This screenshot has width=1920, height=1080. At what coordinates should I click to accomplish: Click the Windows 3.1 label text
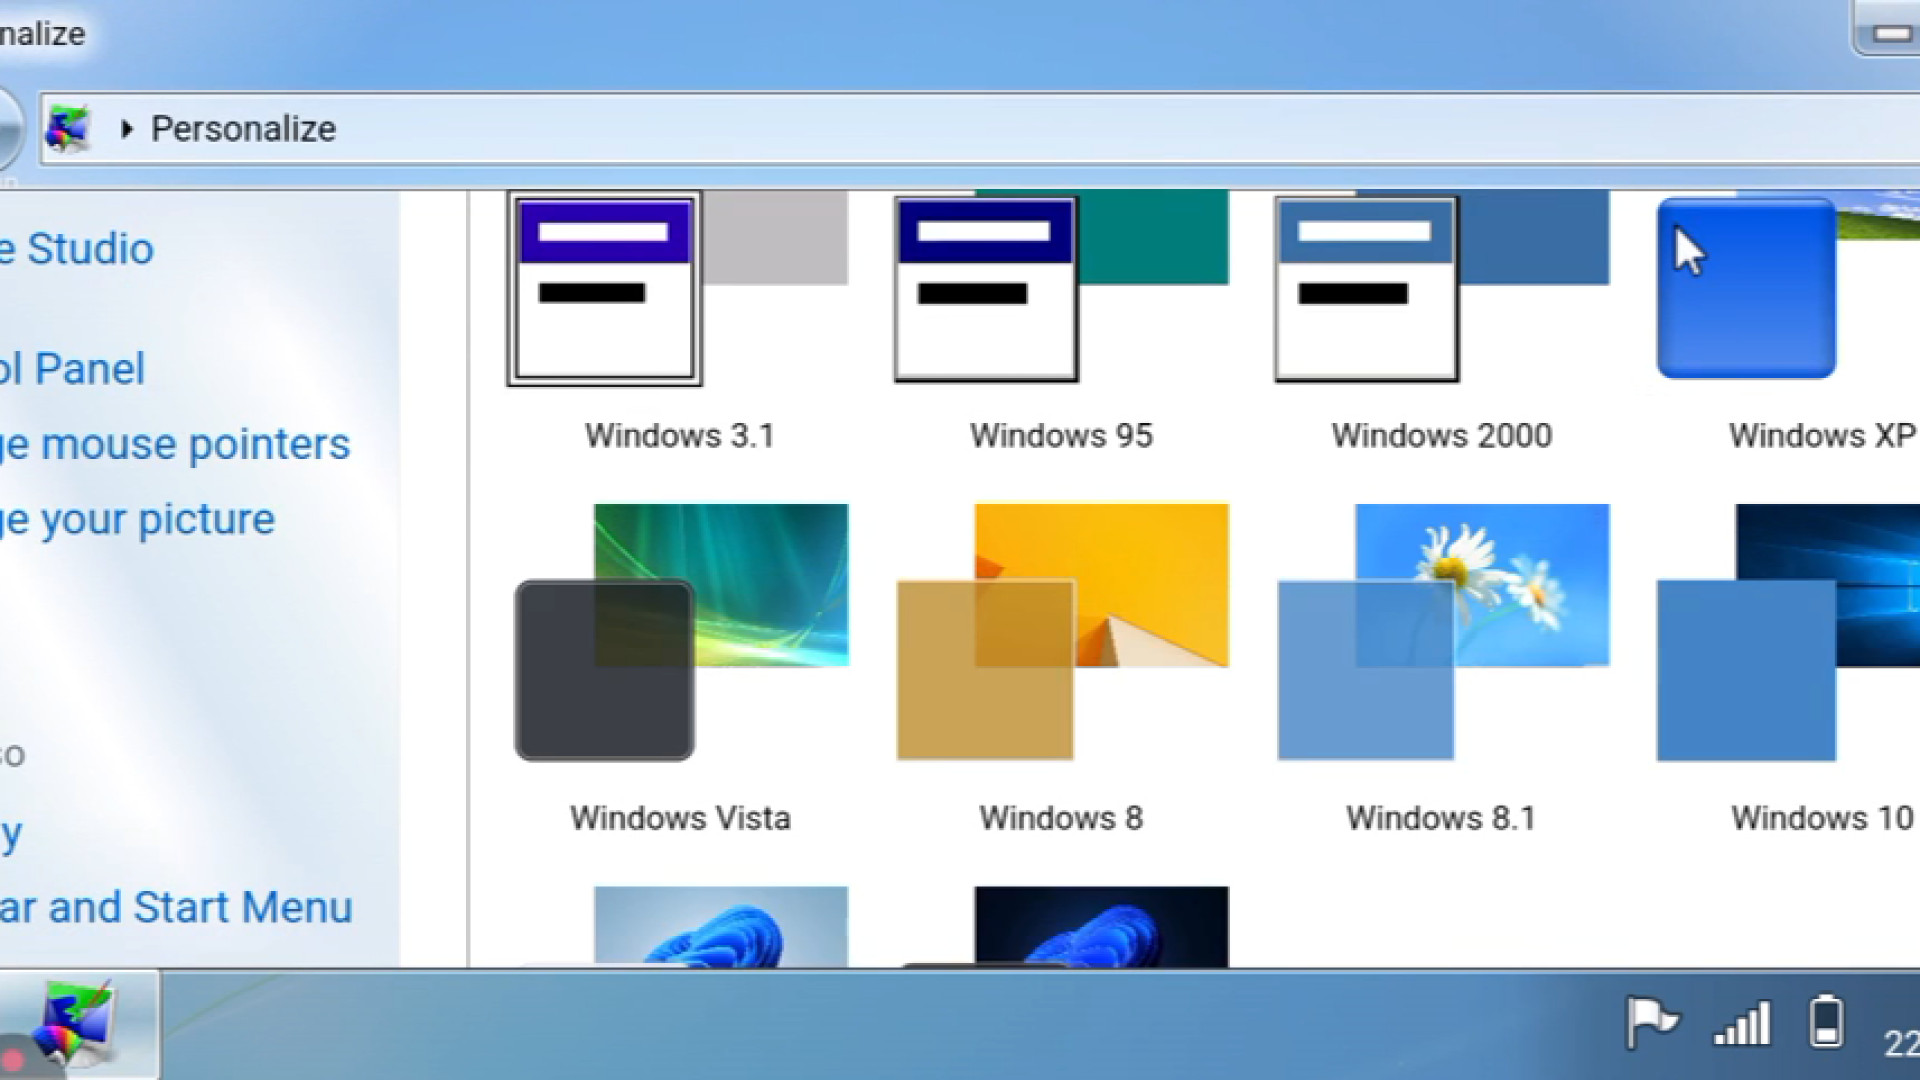point(680,436)
